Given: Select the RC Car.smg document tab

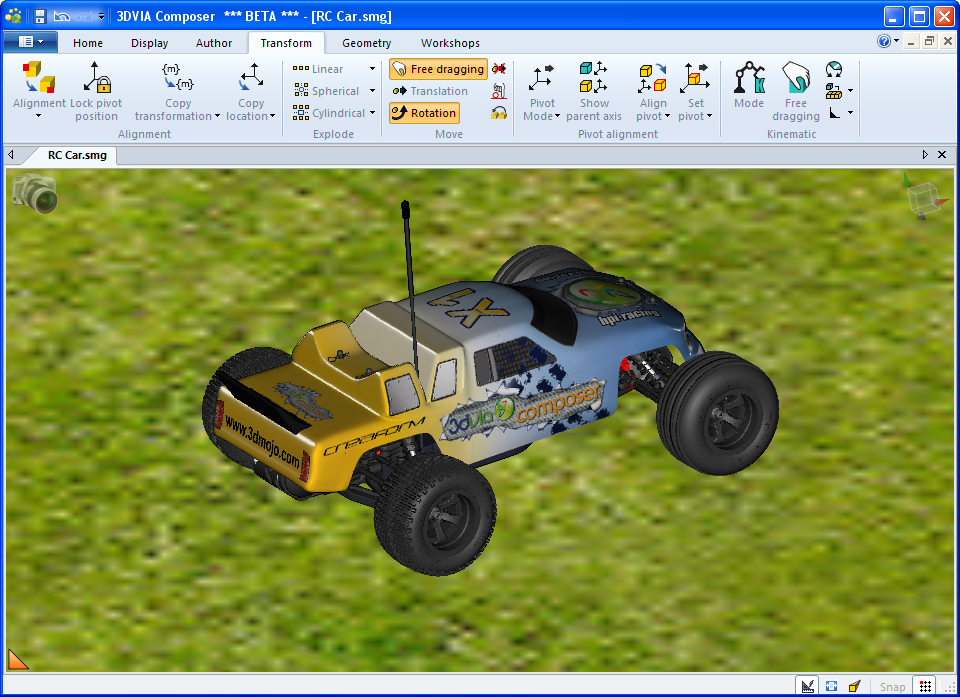Looking at the screenshot, I should [77, 155].
